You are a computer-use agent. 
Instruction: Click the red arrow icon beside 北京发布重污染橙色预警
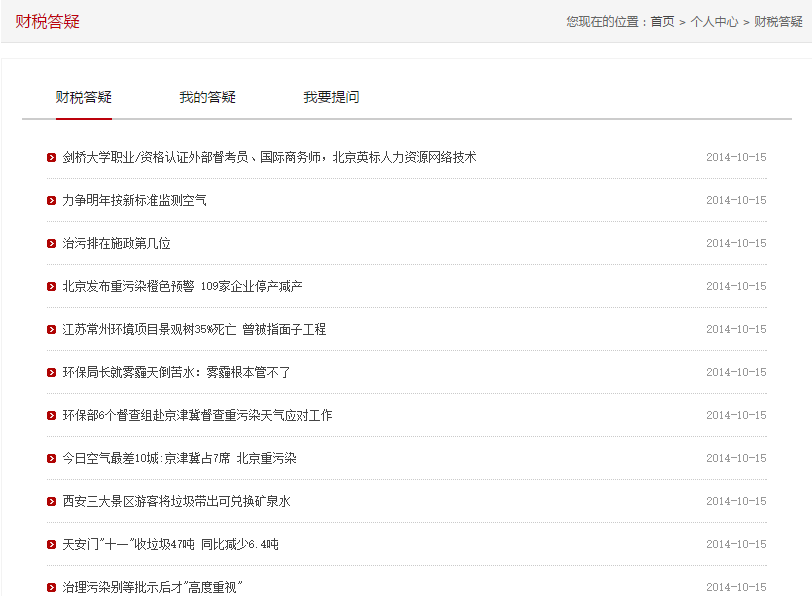click(x=51, y=286)
